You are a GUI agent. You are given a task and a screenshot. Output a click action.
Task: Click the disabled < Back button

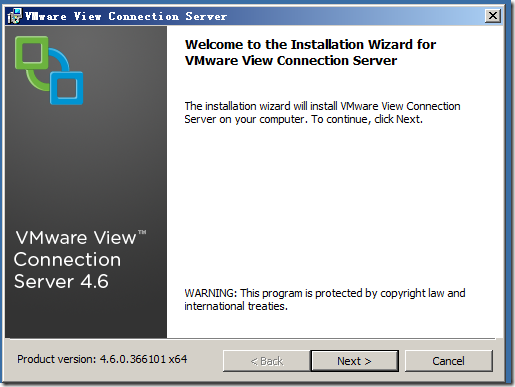point(267,361)
